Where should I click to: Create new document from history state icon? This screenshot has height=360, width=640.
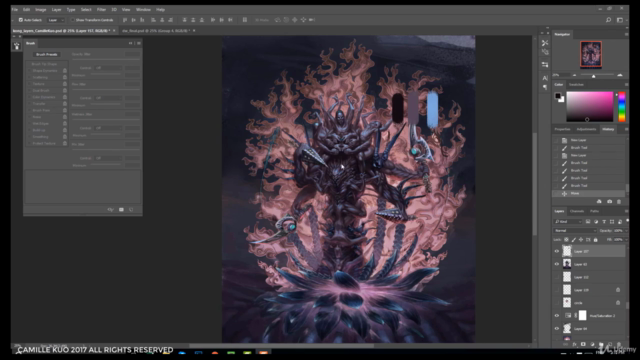pyautogui.click(x=599, y=202)
